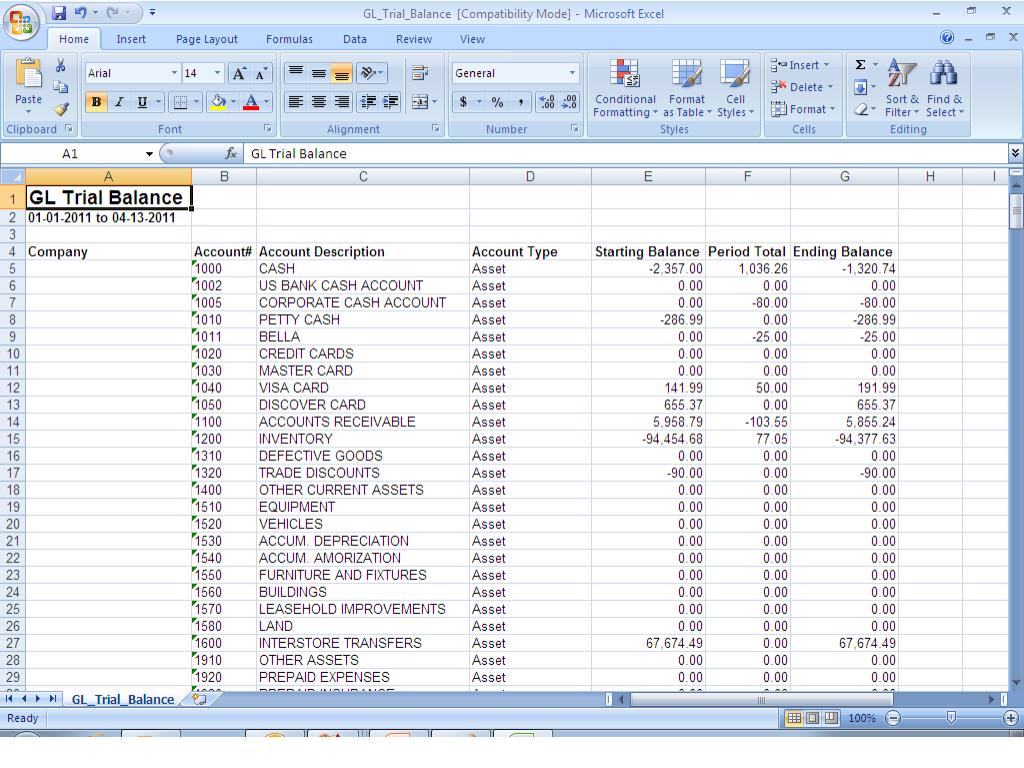Switch to the View tab
Viewport: 1024px width, 768px height.
coord(472,39)
